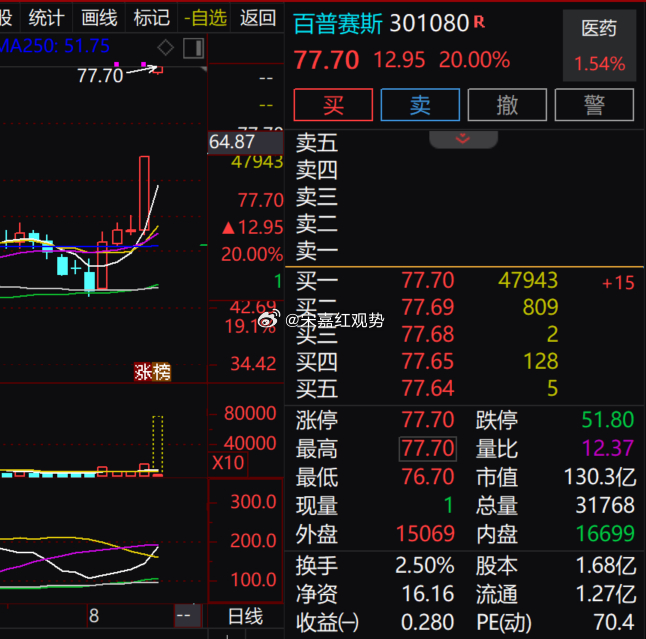Image resolution: width=646 pixels, height=639 pixels.
Task: Click the 日线 daily period selector
Action: [x=245, y=617]
